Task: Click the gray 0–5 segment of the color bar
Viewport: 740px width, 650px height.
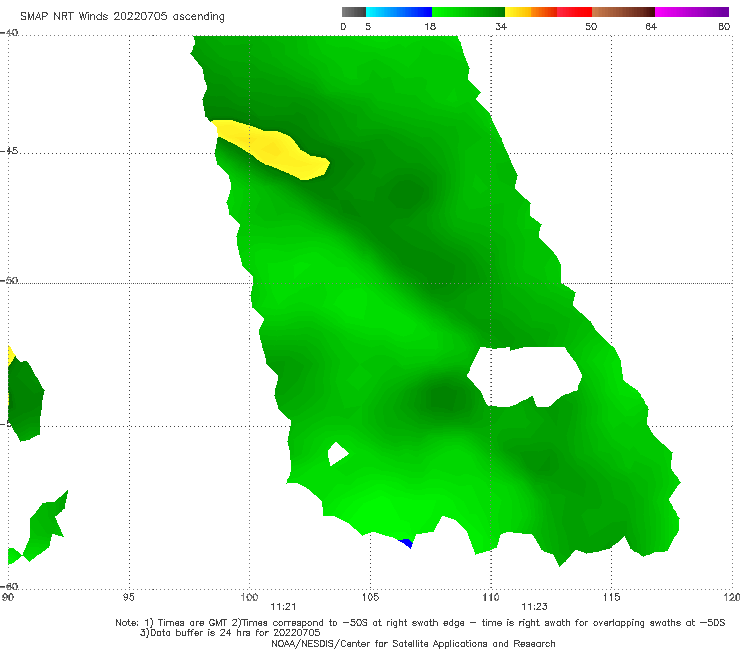Action: [353, 12]
